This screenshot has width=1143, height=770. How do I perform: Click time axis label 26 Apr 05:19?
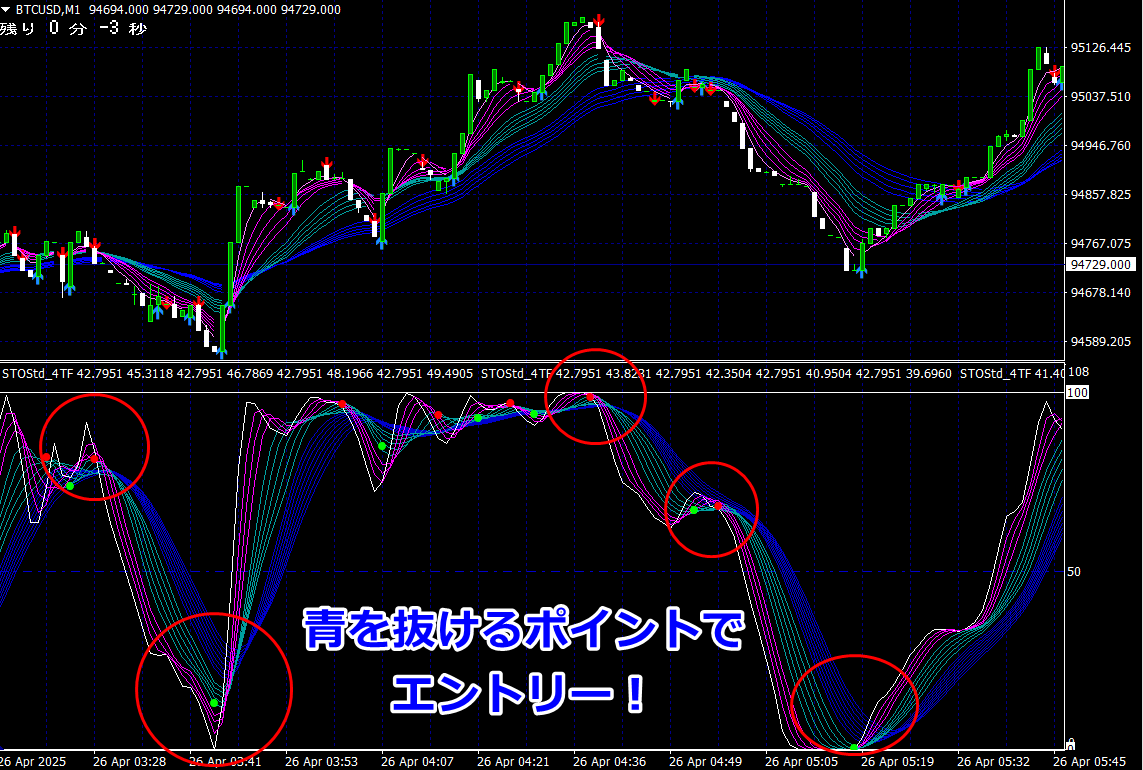pos(897,761)
